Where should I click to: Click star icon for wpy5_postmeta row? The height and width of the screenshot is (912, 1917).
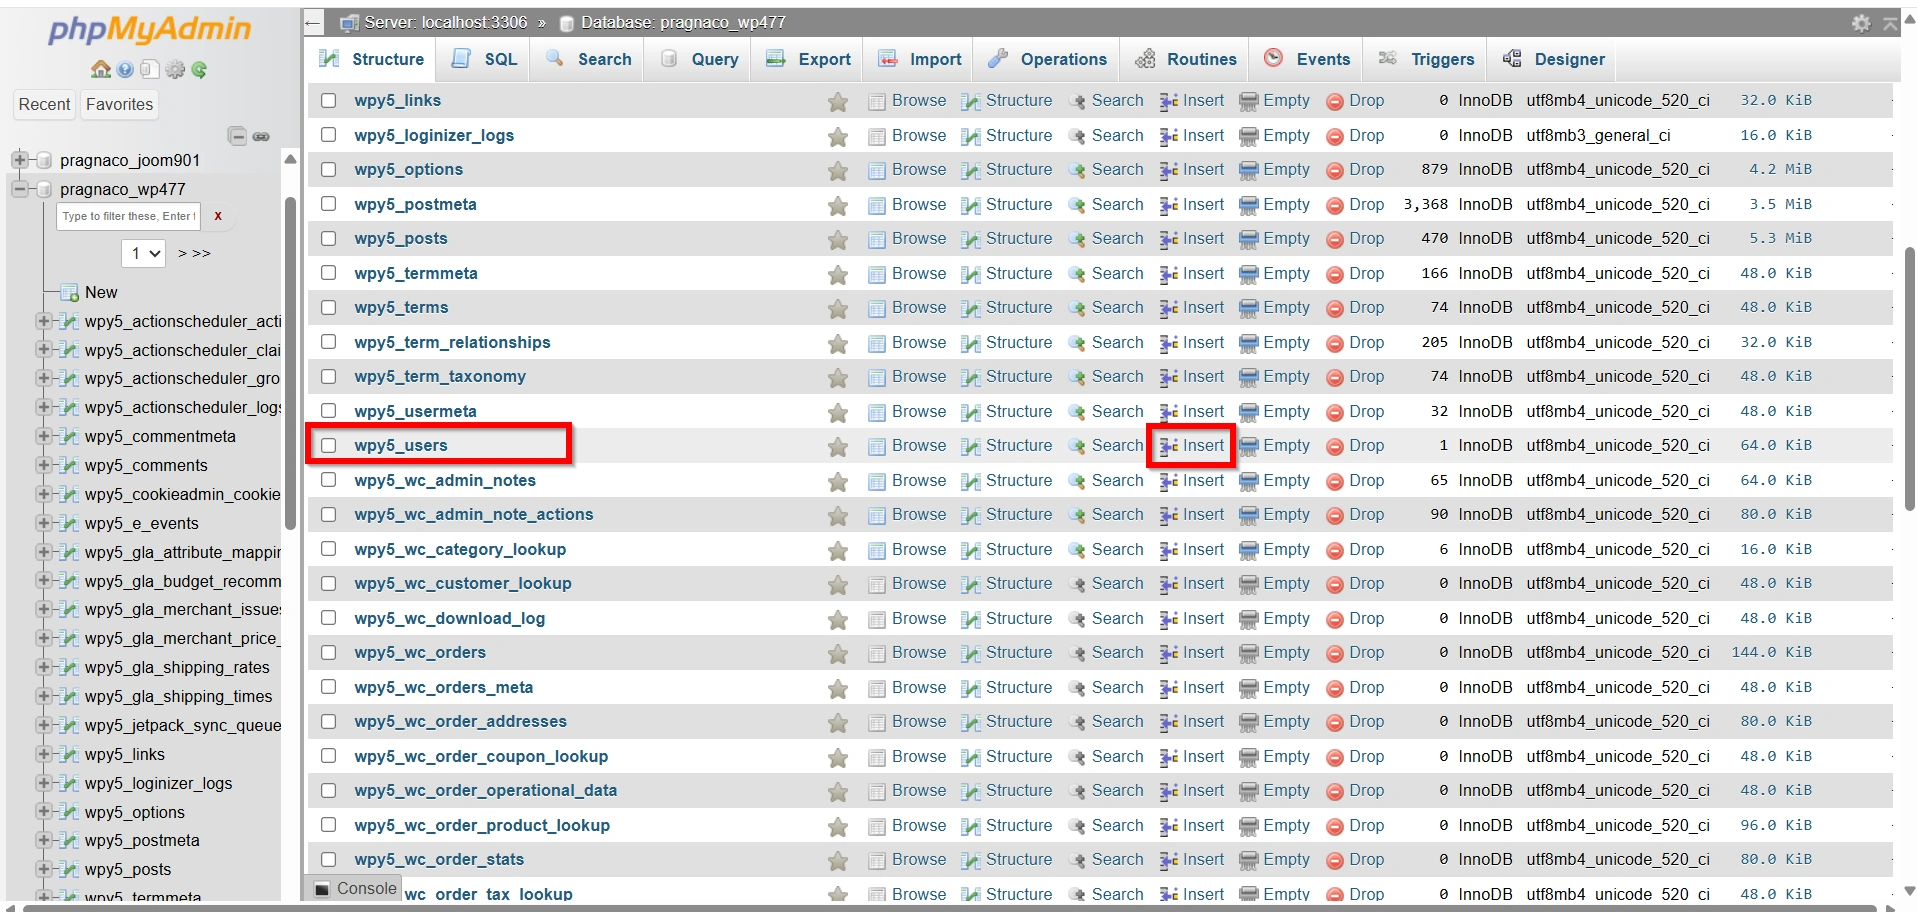[838, 205]
